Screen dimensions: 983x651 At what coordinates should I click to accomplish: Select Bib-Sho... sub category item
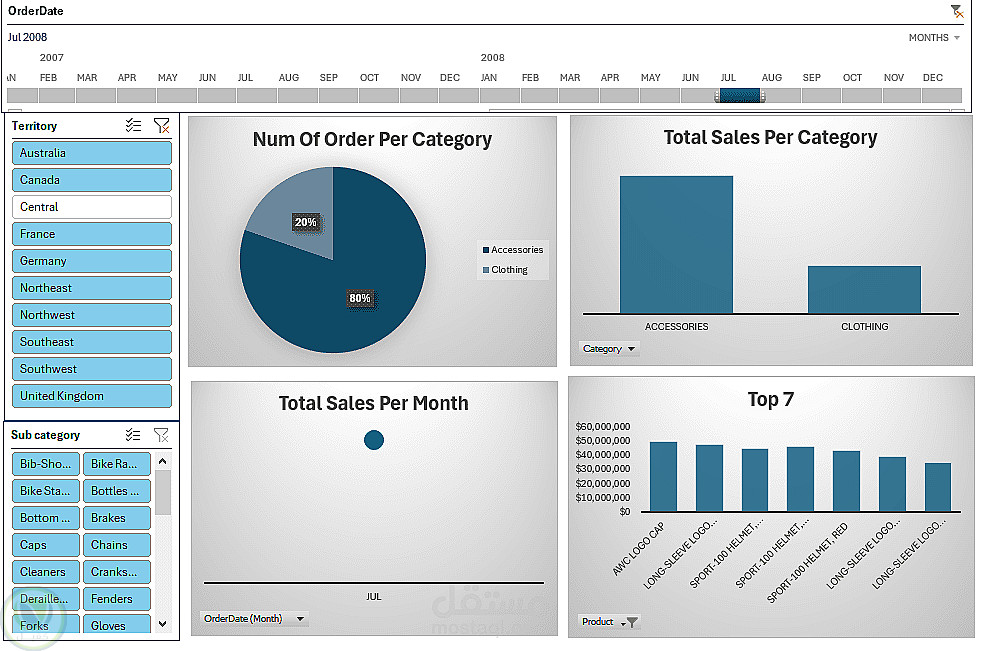click(46, 464)
